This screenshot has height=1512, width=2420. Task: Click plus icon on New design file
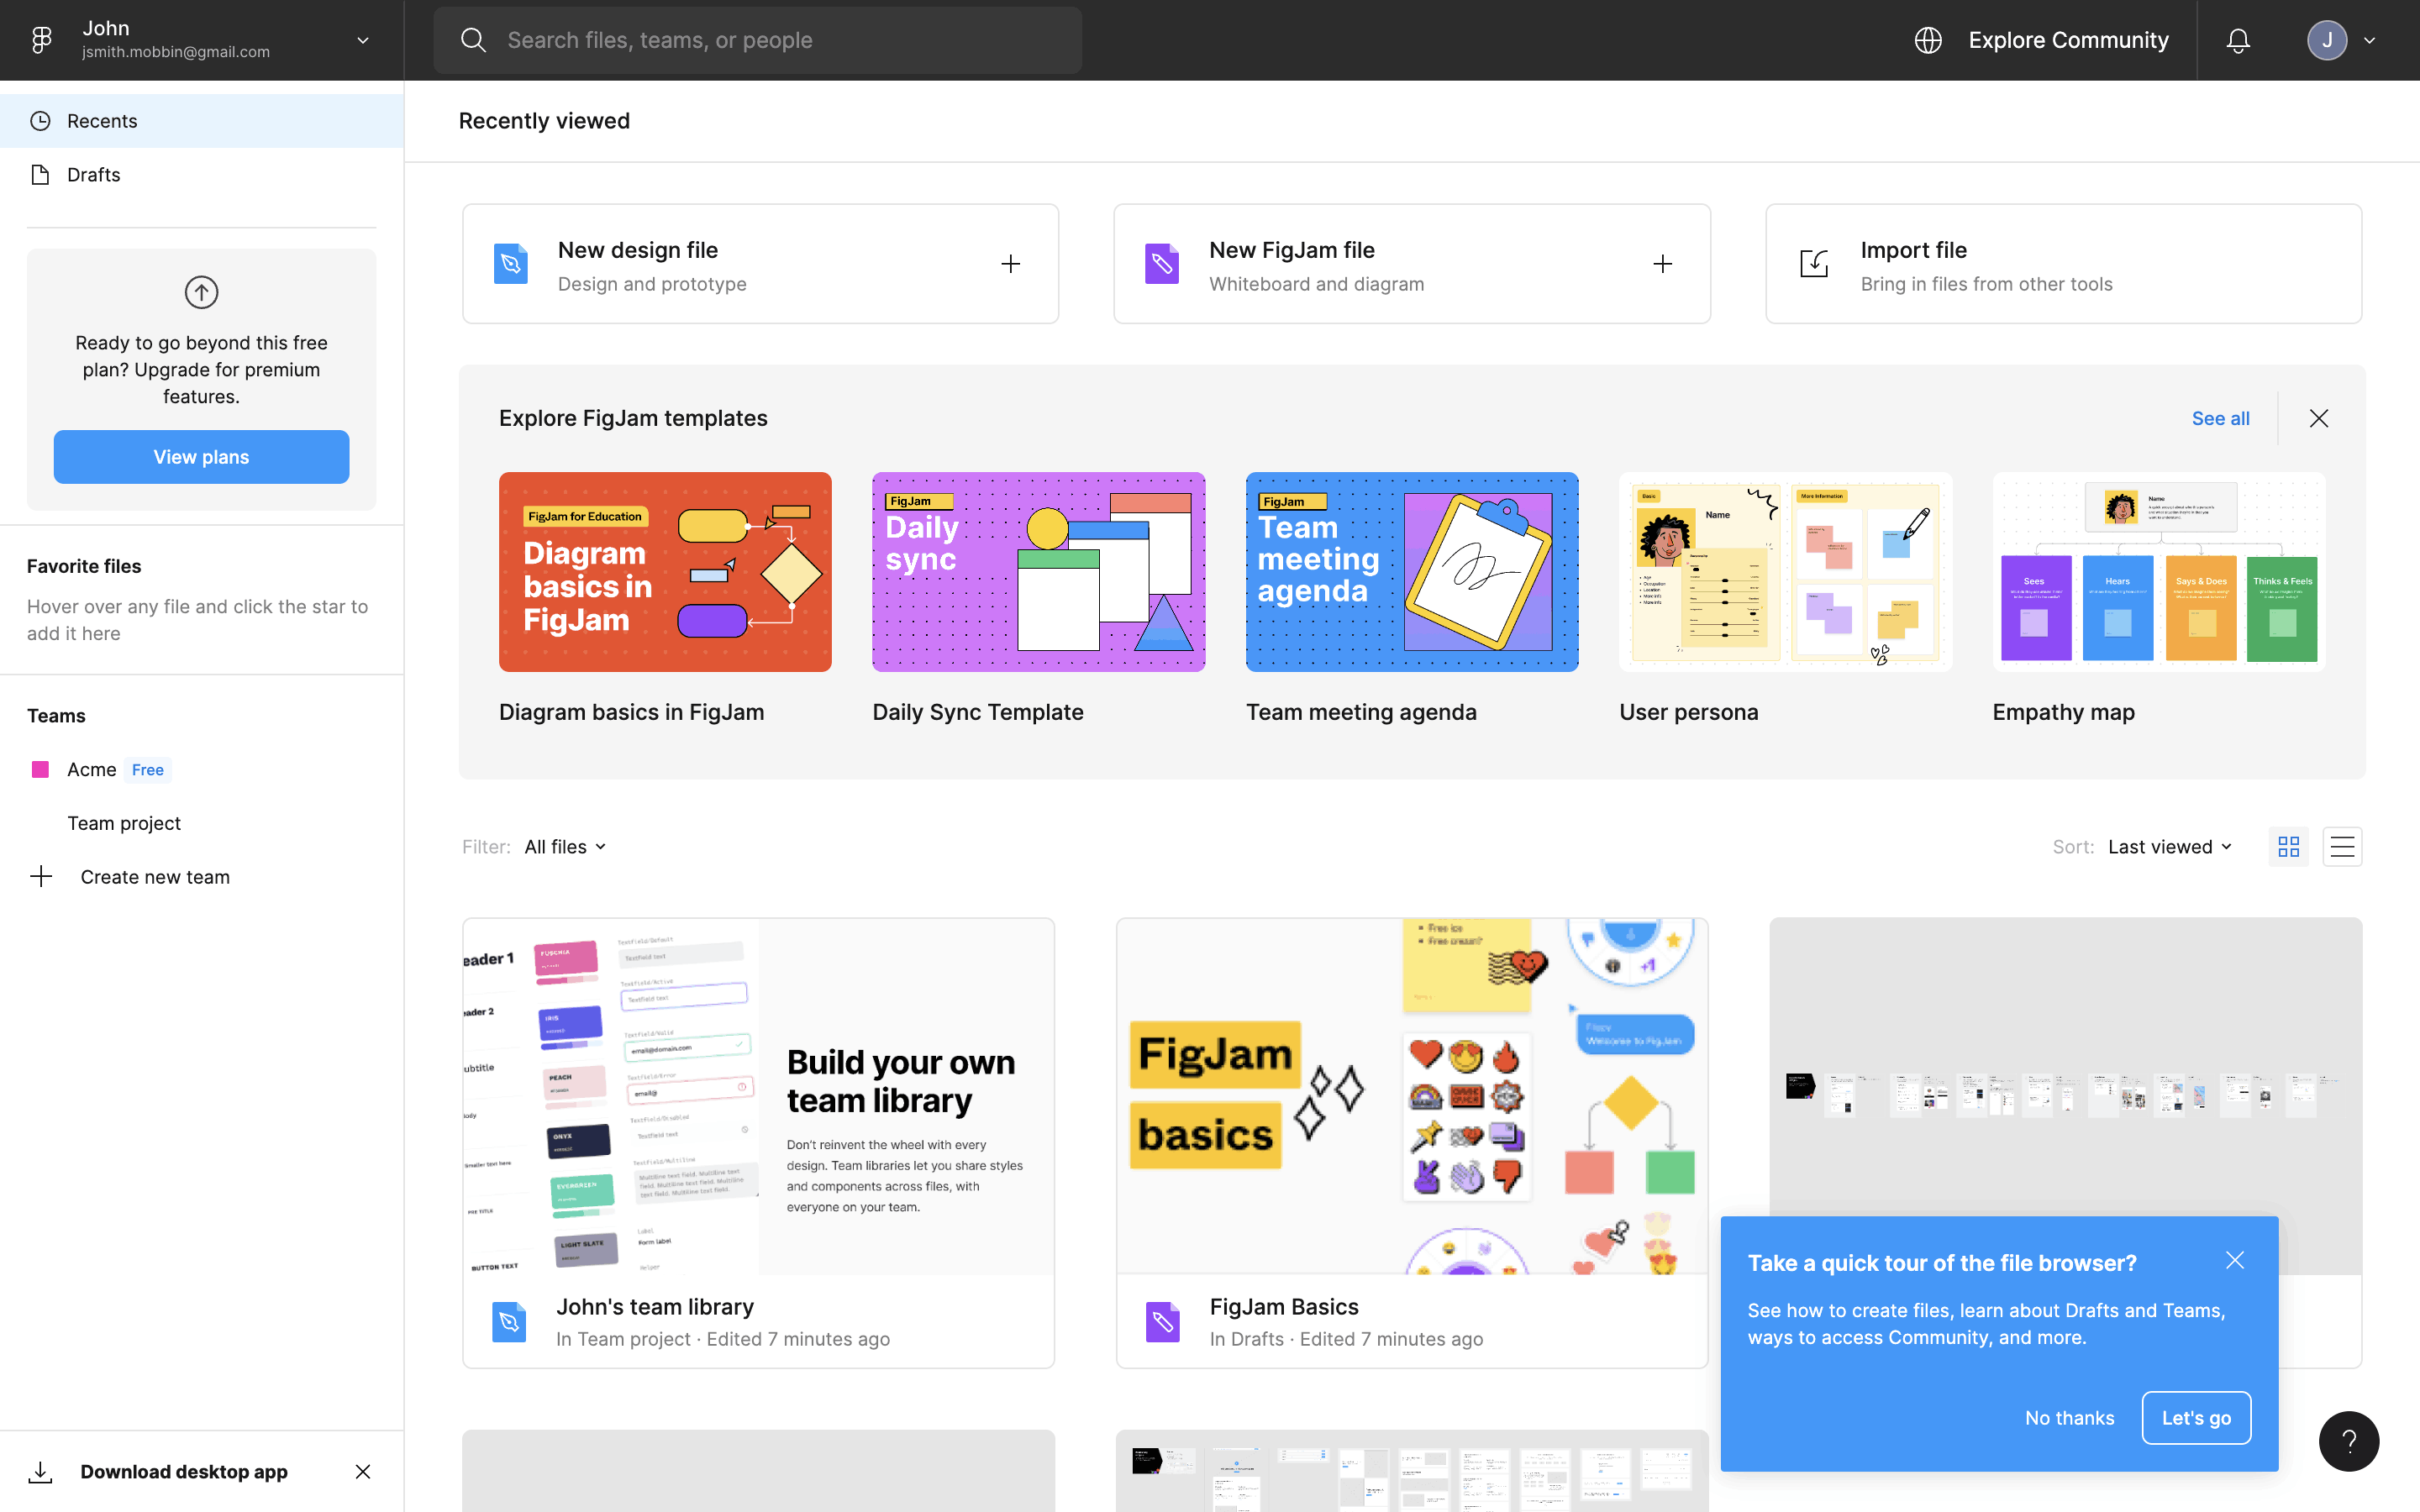[x=1010, y=264]
